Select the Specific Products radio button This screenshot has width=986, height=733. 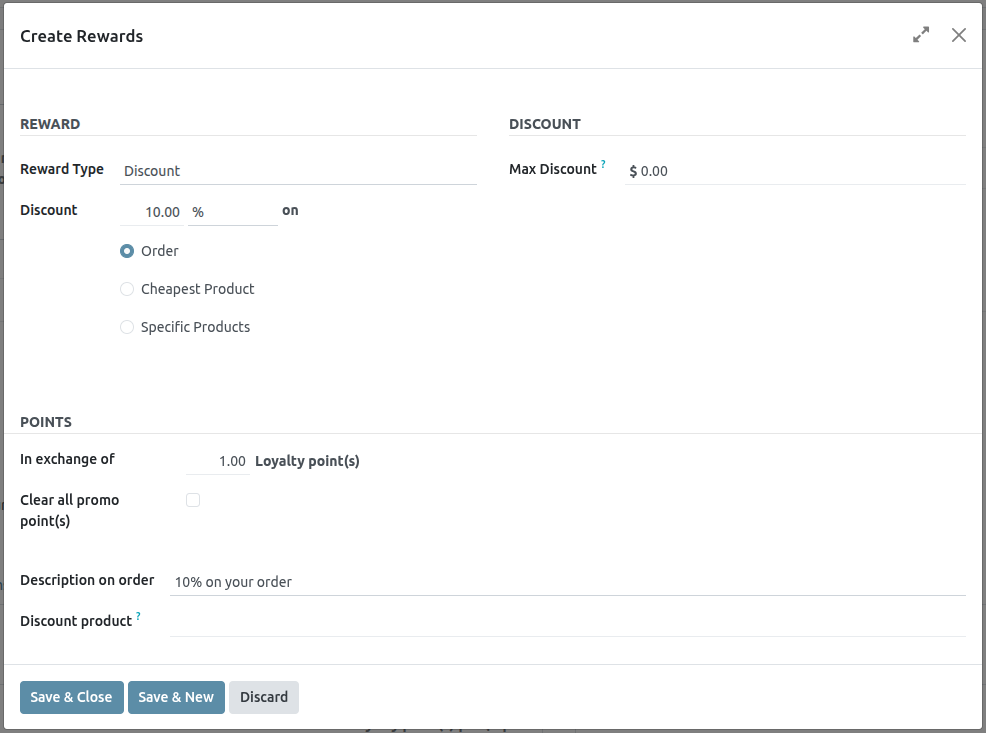coord(127,327)
